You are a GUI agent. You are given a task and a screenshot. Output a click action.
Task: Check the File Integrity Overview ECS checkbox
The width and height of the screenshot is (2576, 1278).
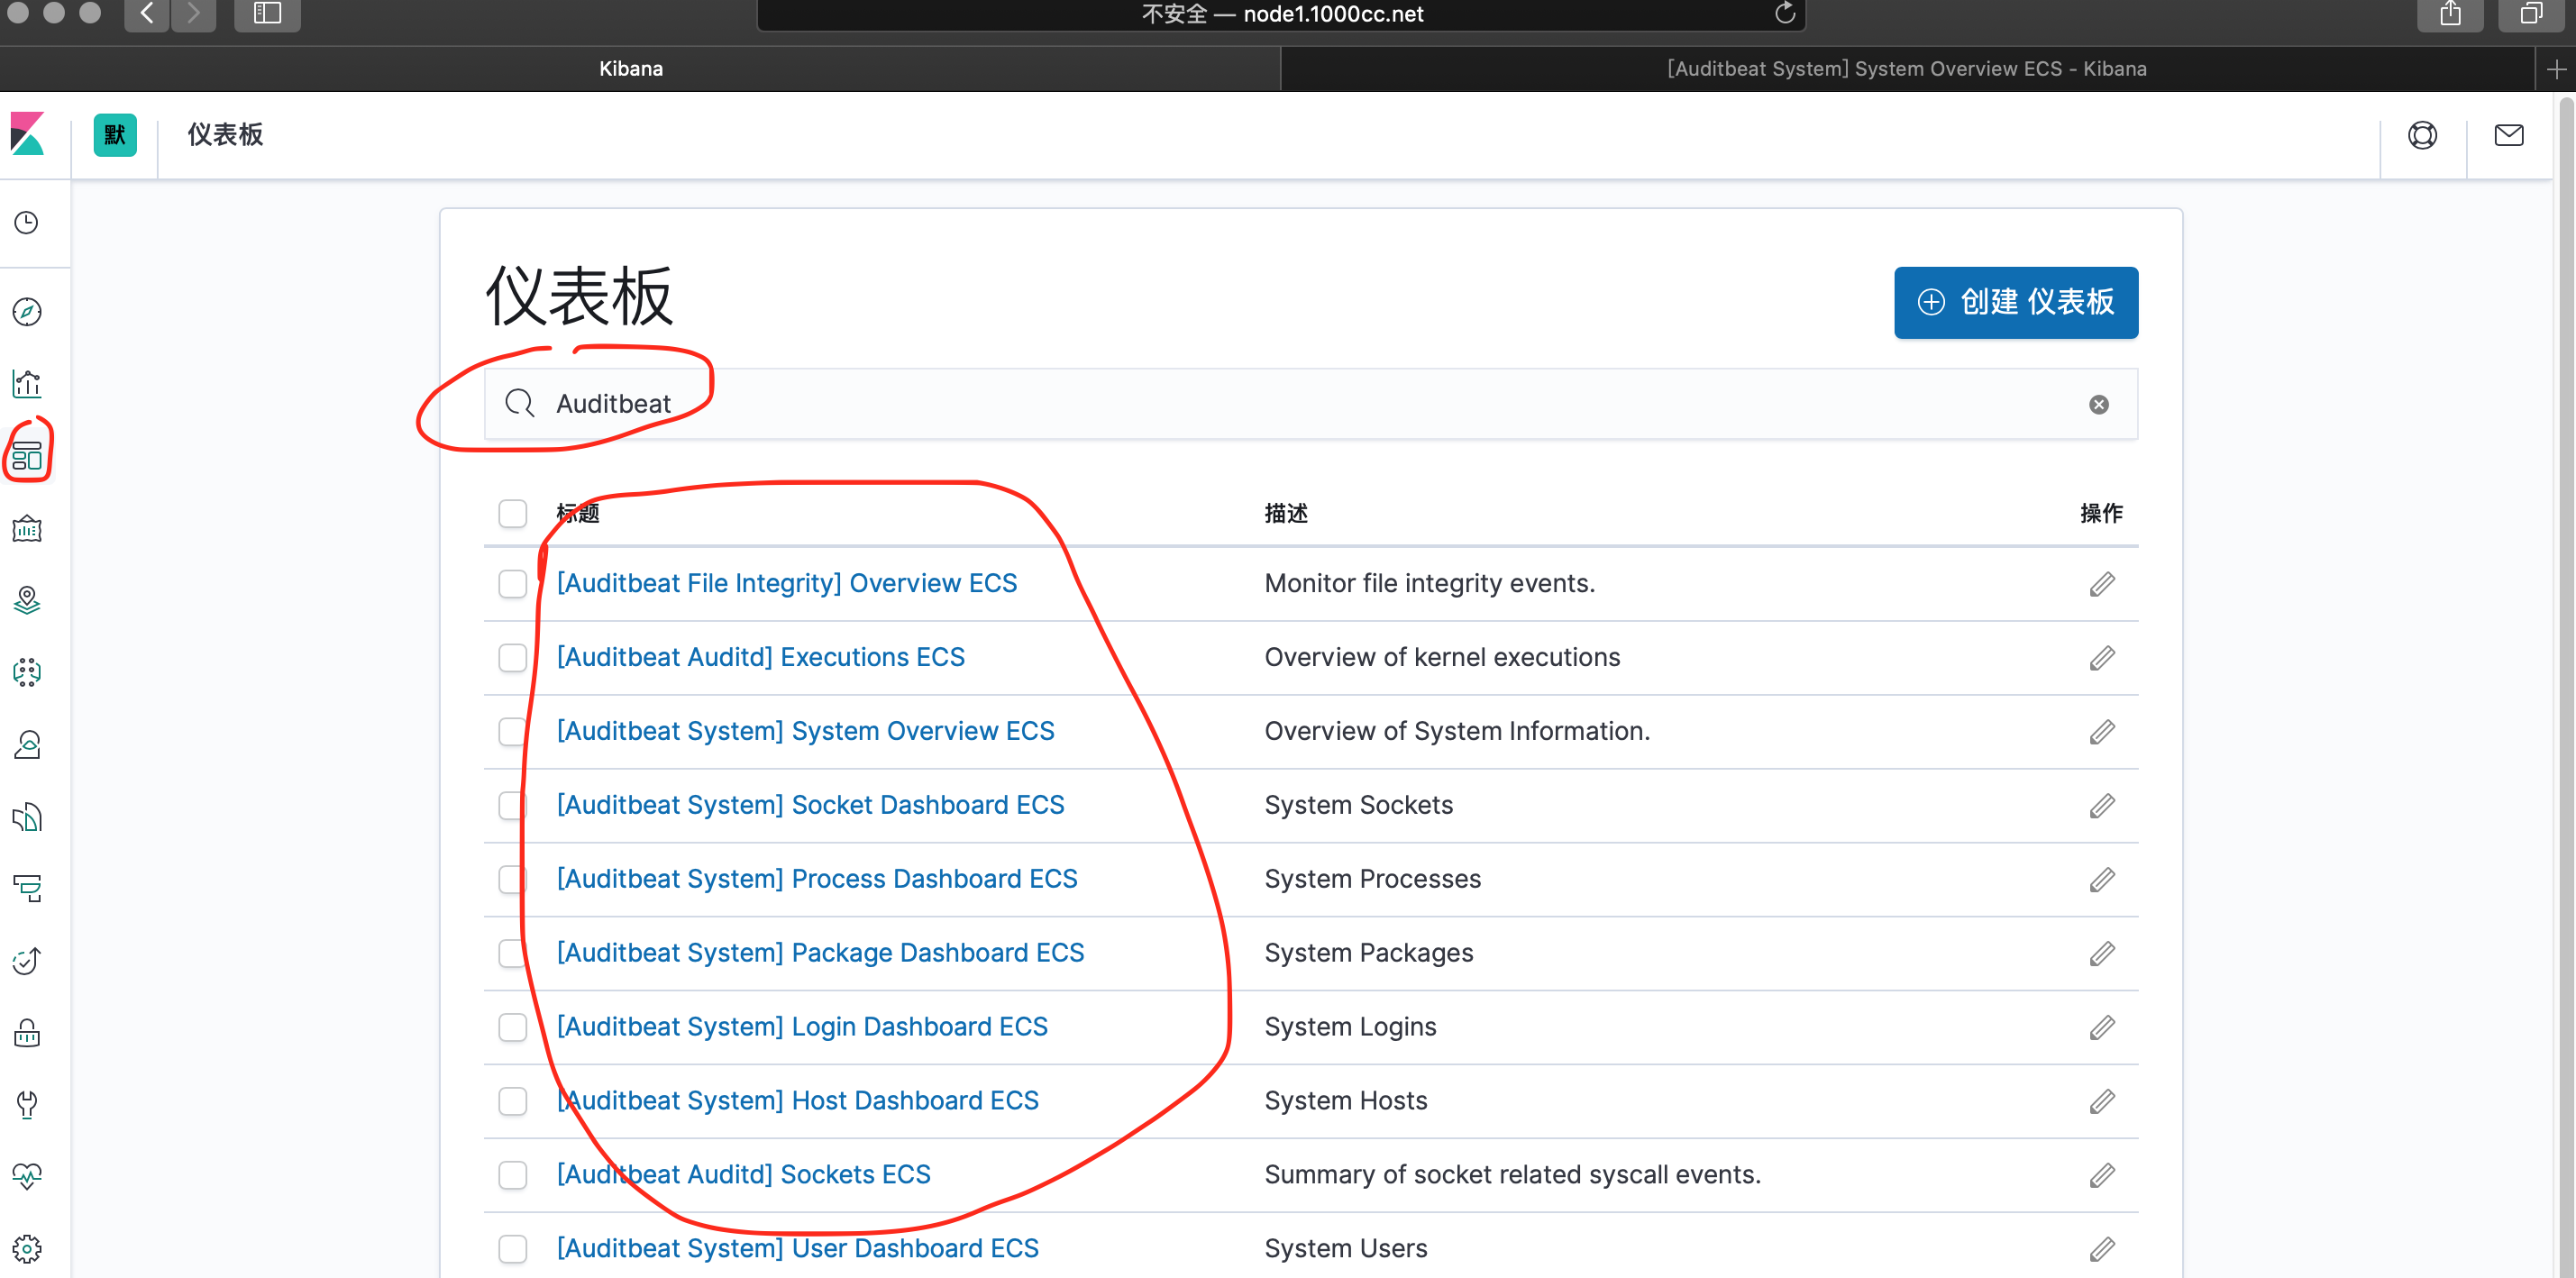coord(512,584)
